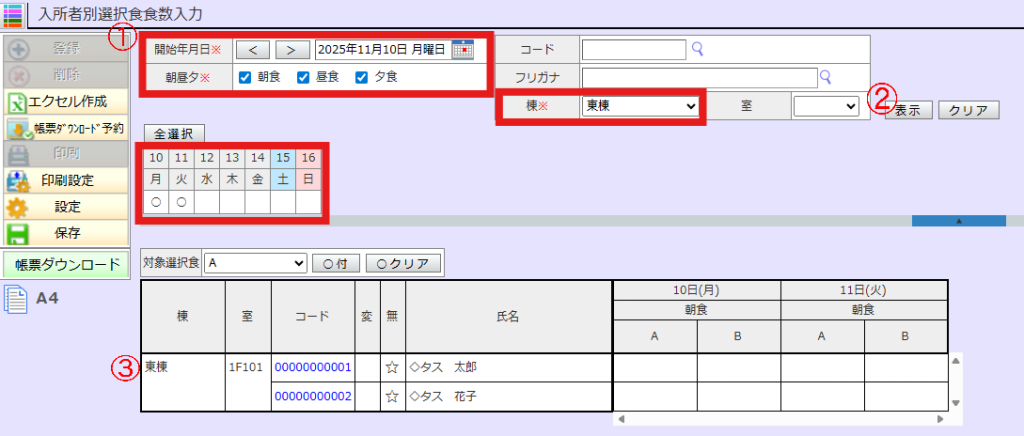1024x436 pixels.
Task: Open the 対象選択食 dropdown showing A
Action: 255,263
